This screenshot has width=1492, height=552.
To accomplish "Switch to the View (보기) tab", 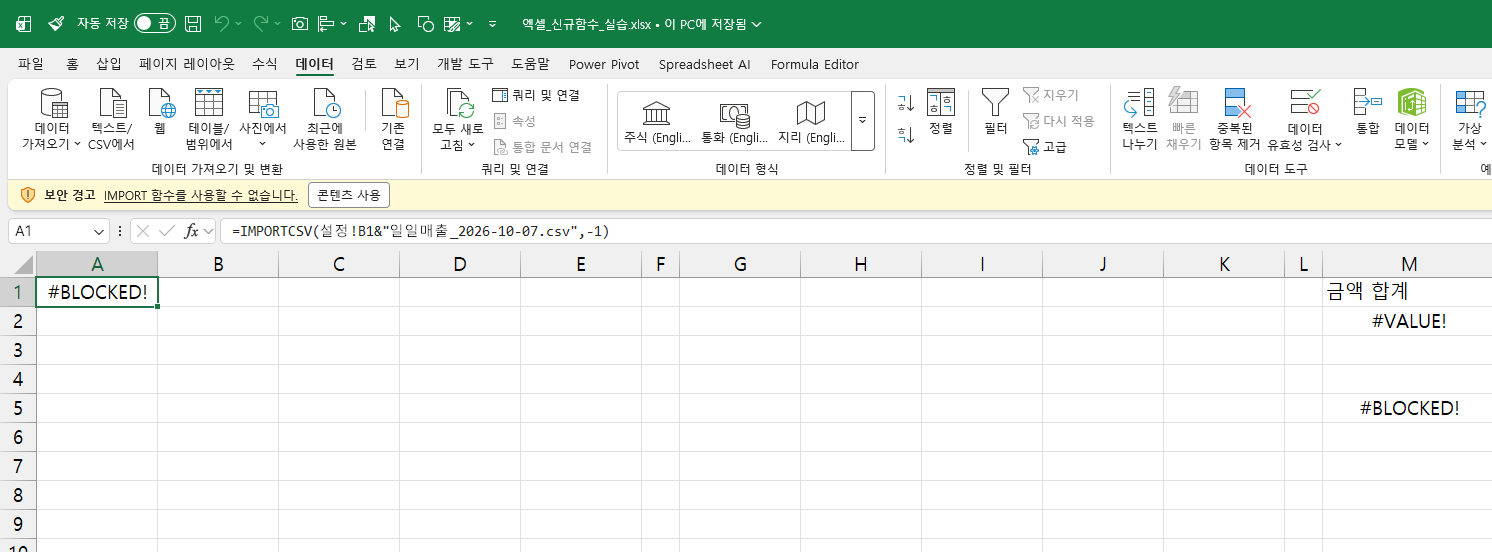I will tap(407, 64).
